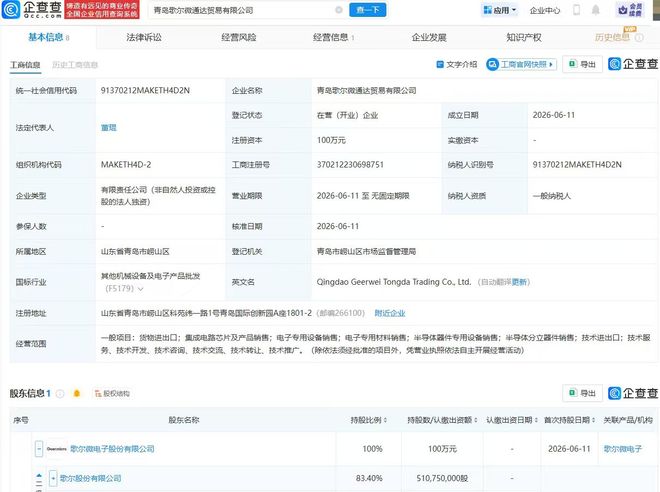Click the info icon beside 股东信息
660x492 pixels.
coord(60,394)
